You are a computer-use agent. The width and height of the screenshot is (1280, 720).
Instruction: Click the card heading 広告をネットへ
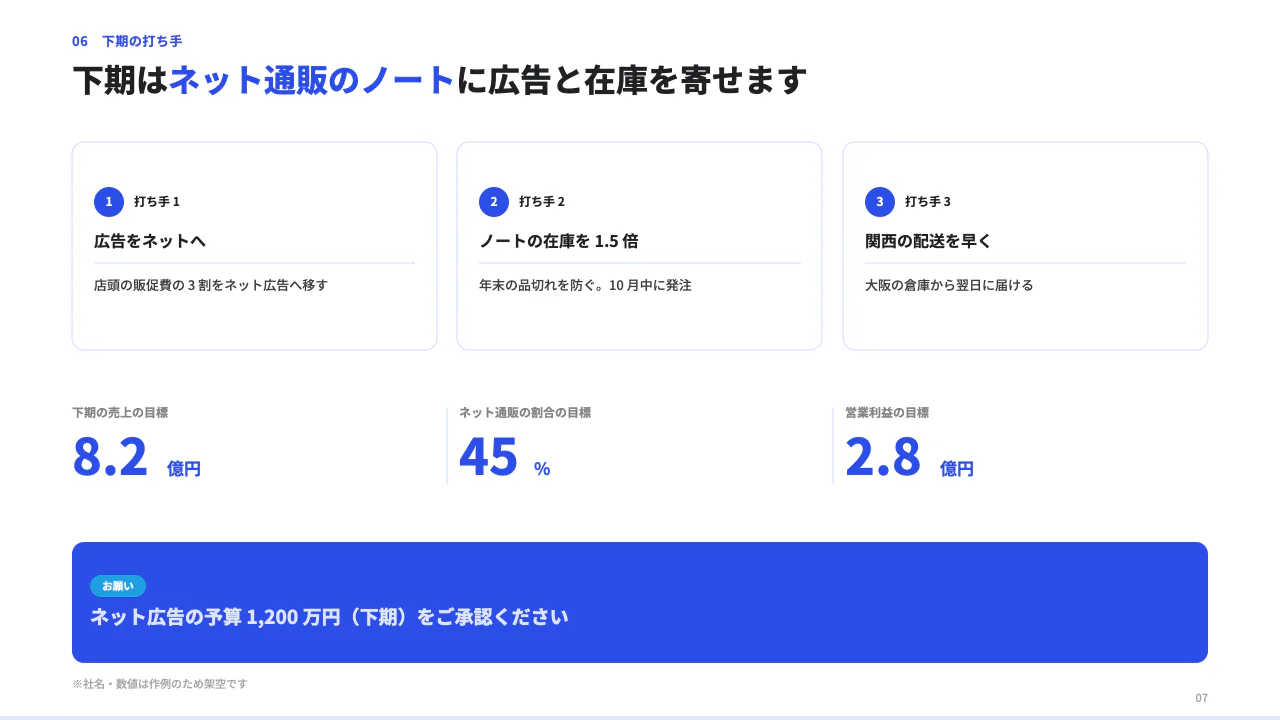[150, 241]
